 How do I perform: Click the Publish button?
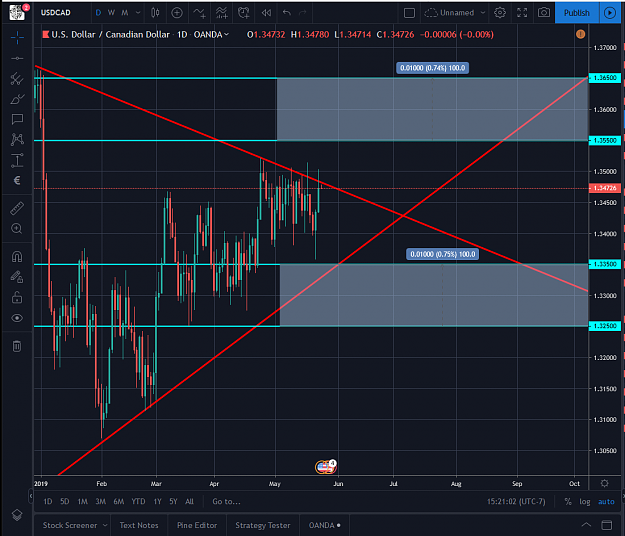click(577, 13)
